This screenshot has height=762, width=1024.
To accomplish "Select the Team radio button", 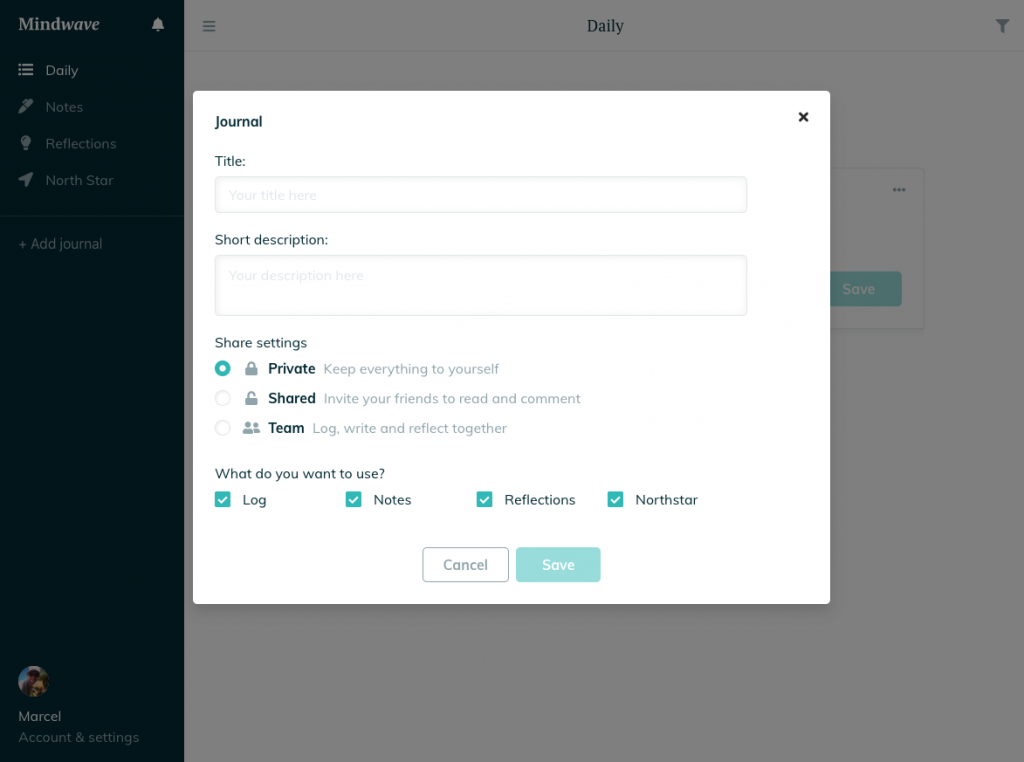I will click(x=223, y=428).
